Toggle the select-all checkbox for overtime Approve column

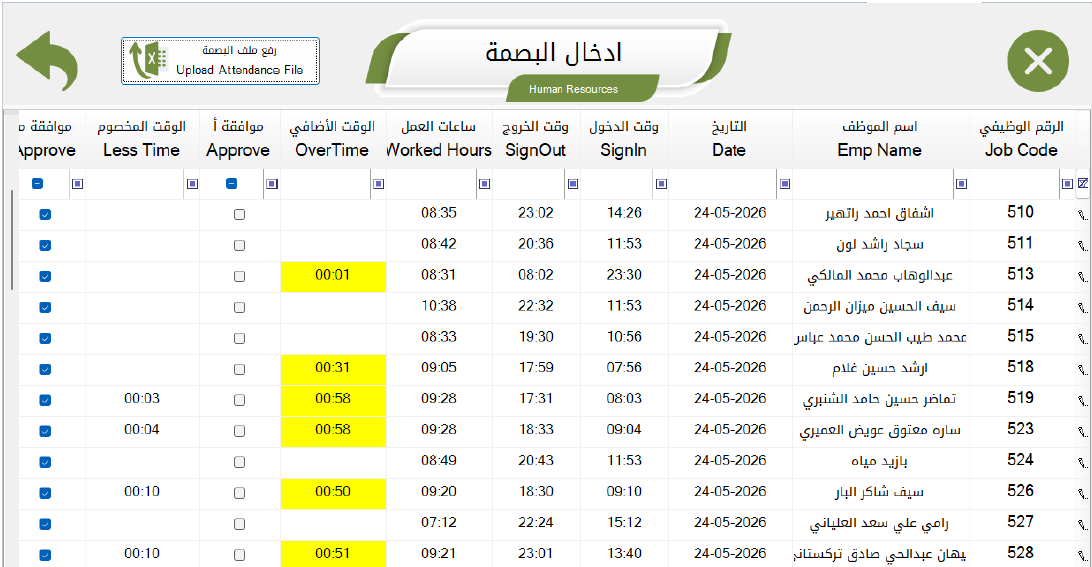pyautogui.click(x=232, y=183)
